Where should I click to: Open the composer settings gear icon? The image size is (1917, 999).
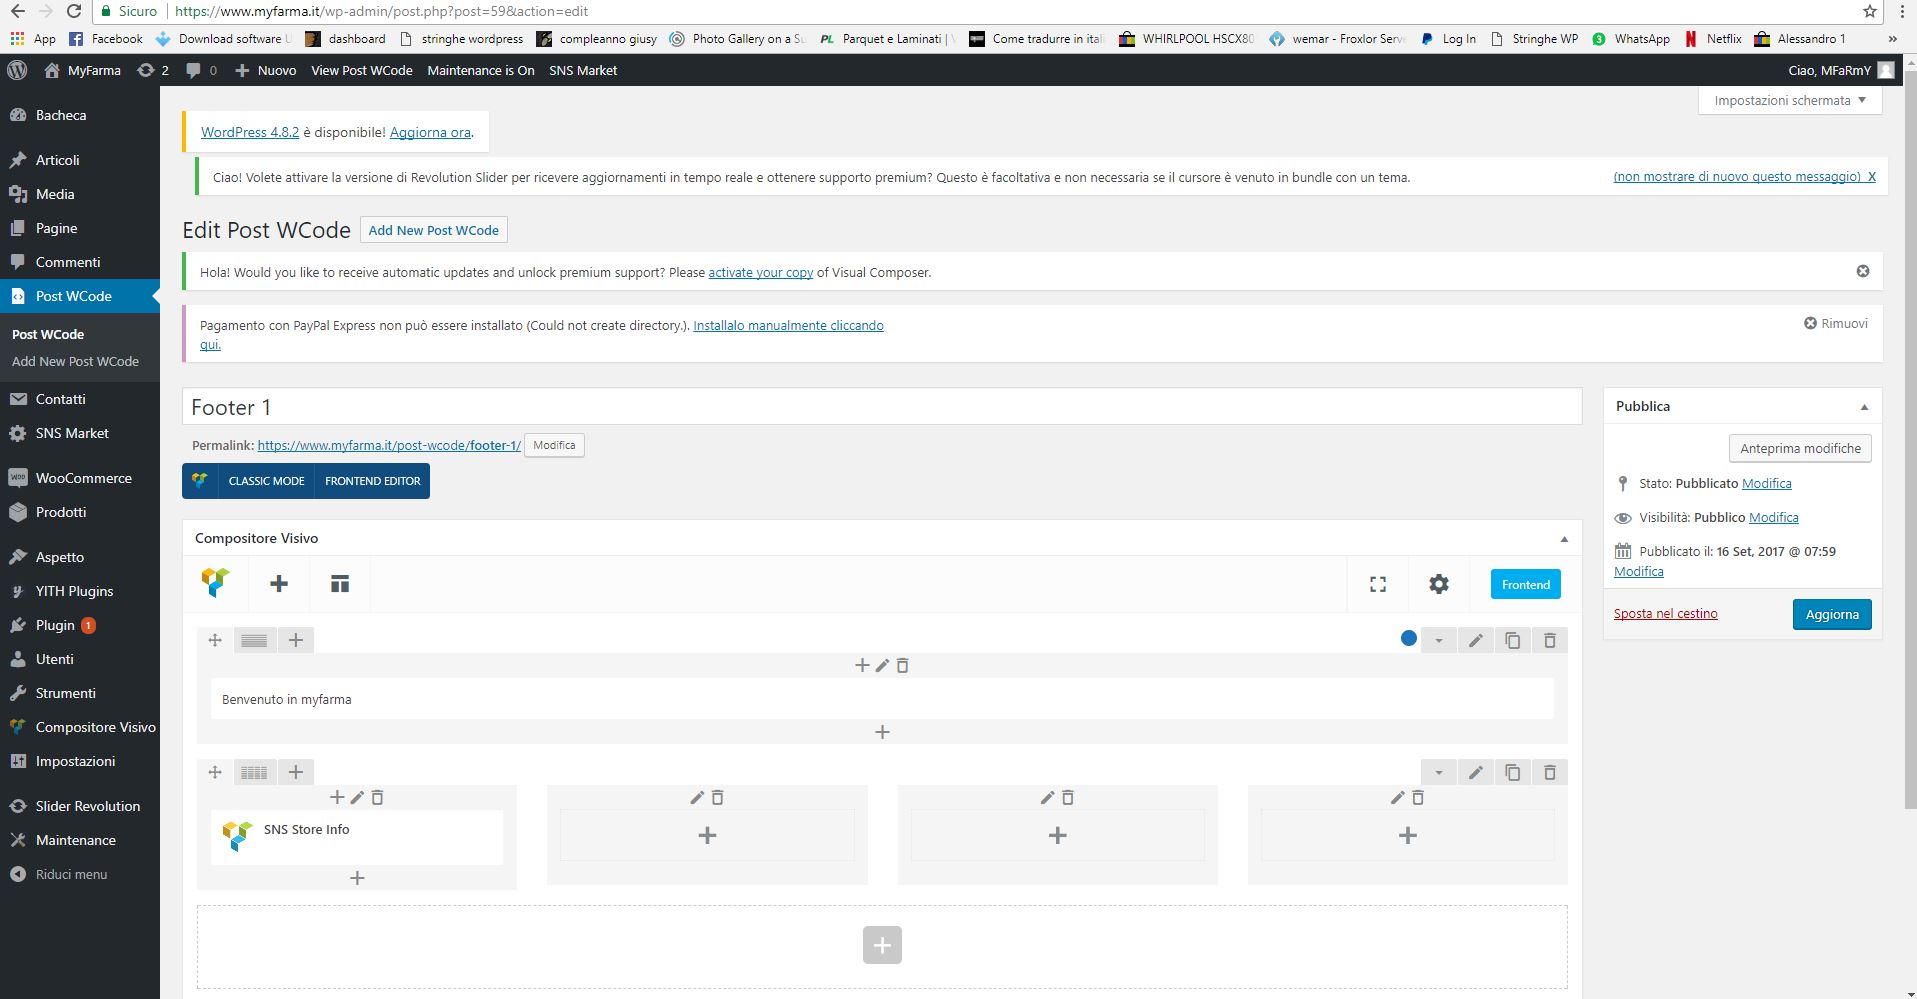(x=1438, y=584)
